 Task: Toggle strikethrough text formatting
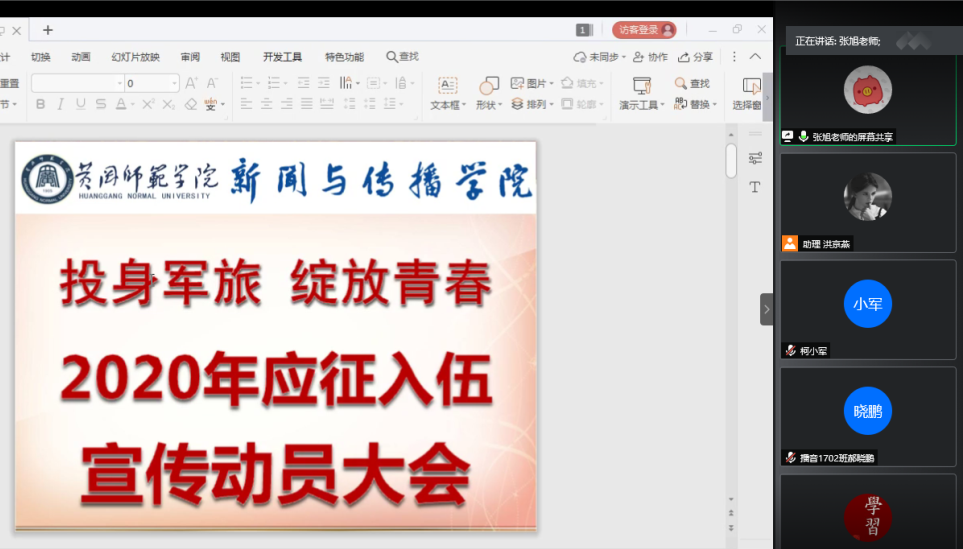pyautogui.click(x=100, y=104)
